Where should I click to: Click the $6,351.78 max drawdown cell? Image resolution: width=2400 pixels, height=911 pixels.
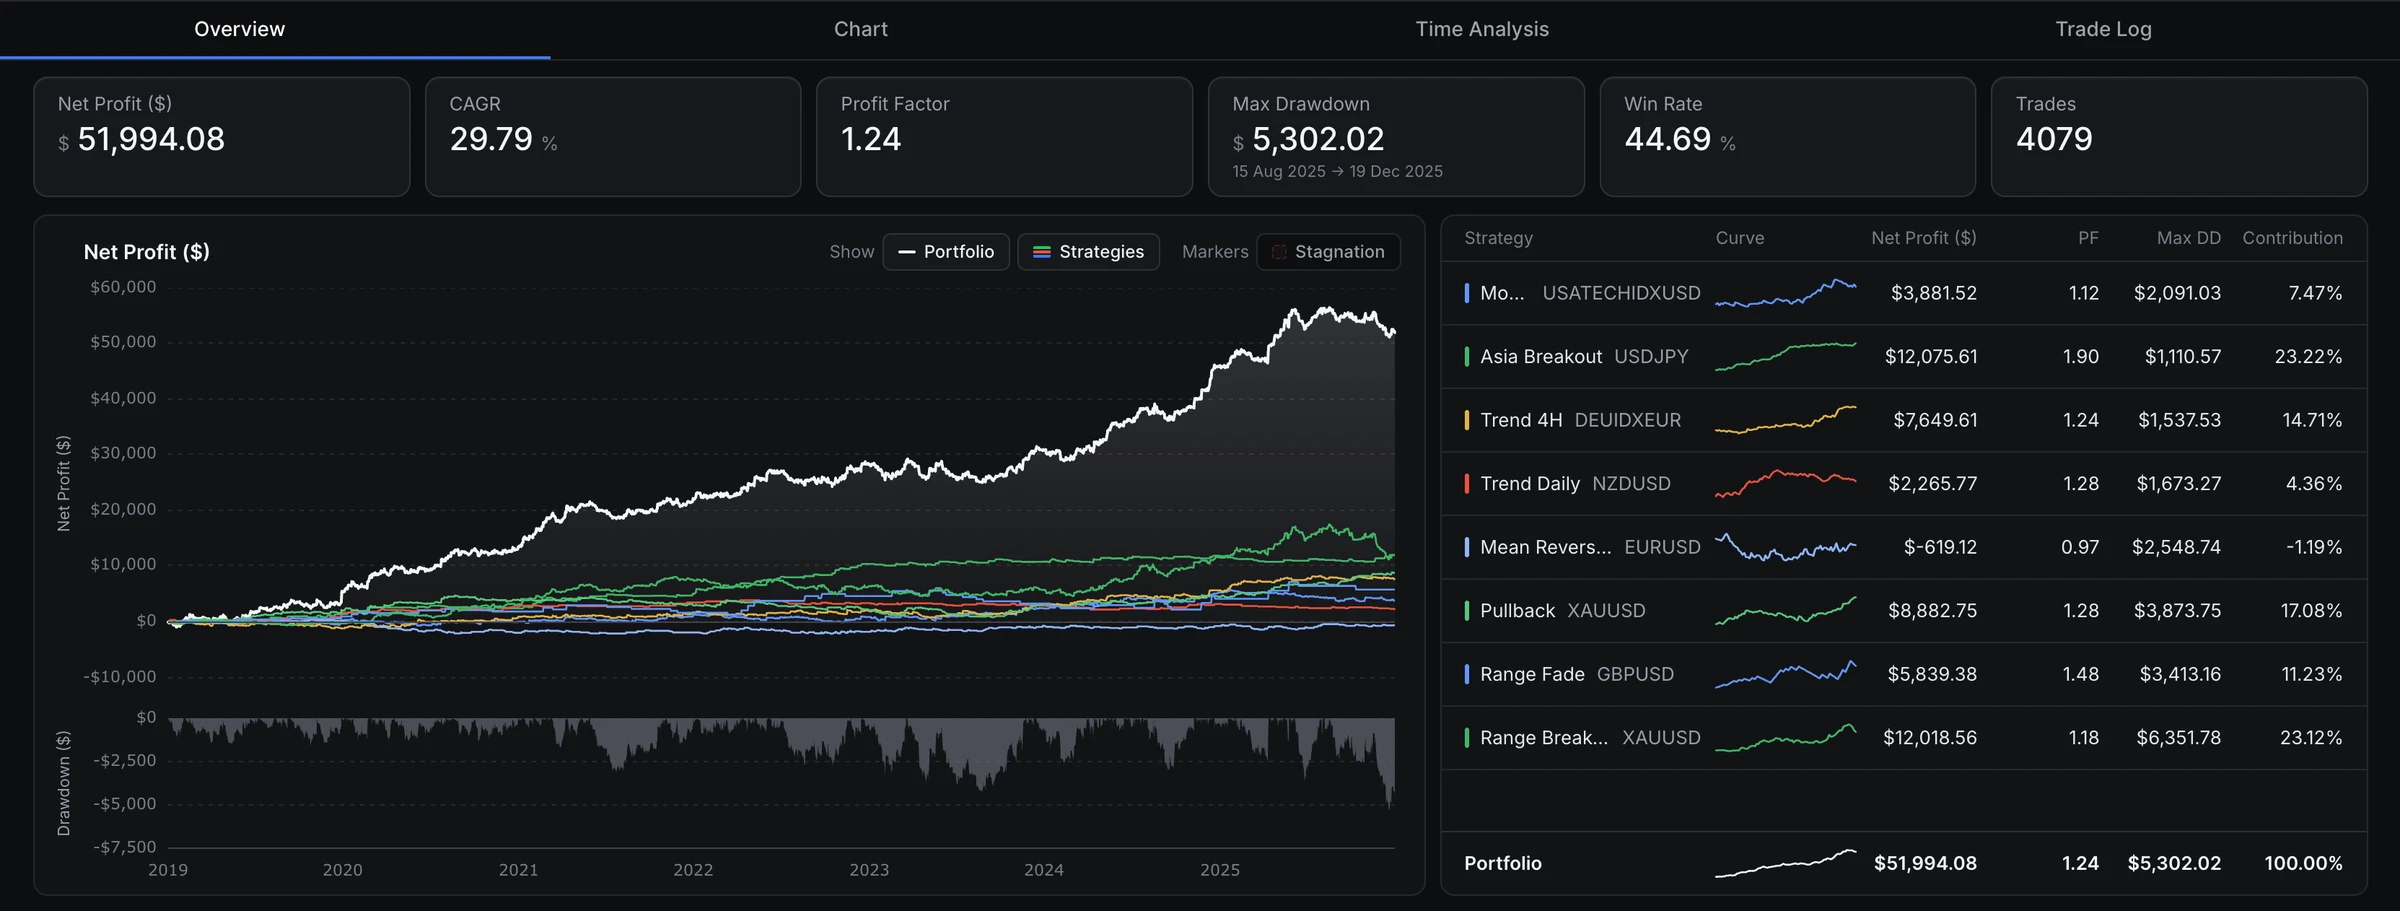click(x=2178, y=737)
